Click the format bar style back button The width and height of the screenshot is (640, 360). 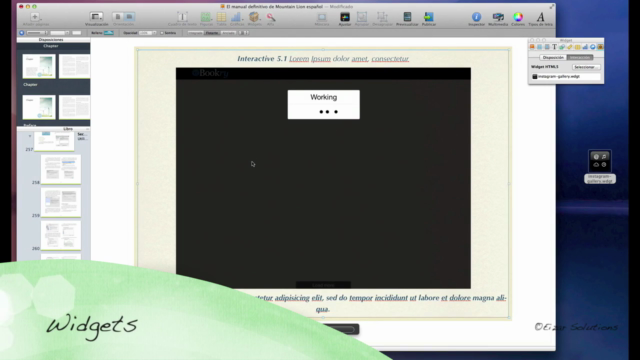coord(22,33)
